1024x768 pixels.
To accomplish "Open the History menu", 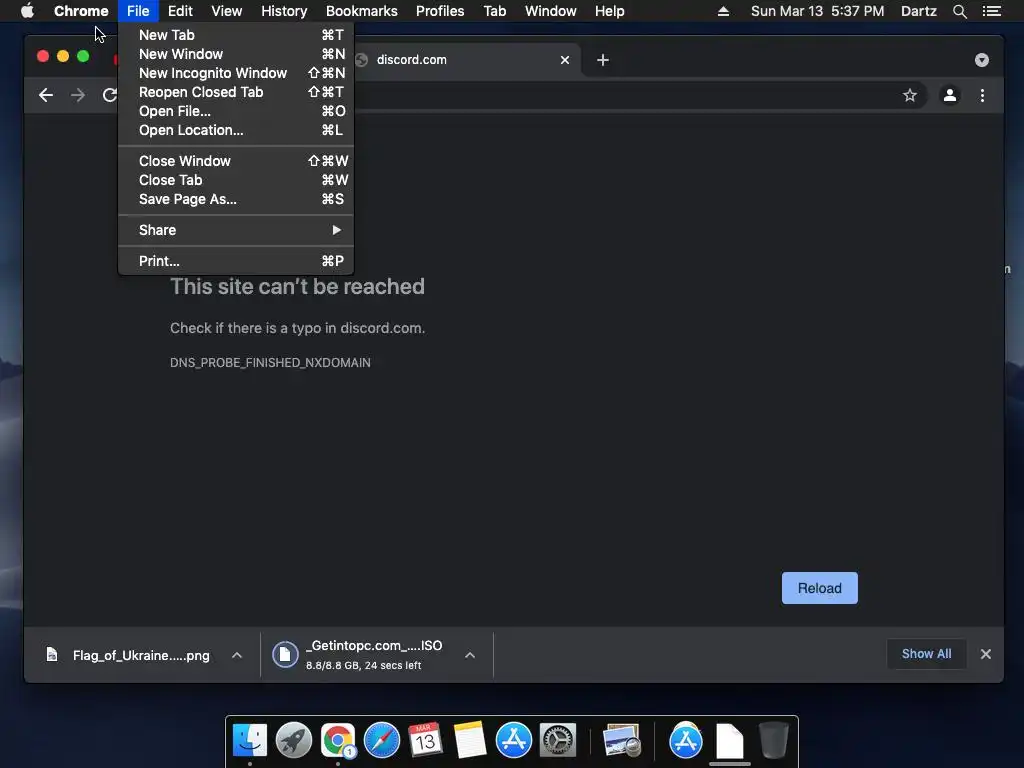I will (x=284, y=11).
